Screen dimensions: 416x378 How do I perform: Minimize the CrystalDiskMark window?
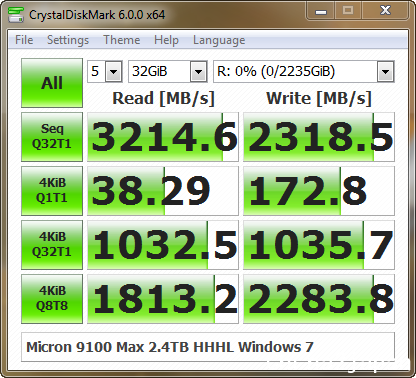pyautogui.click(x=320, y=11)
